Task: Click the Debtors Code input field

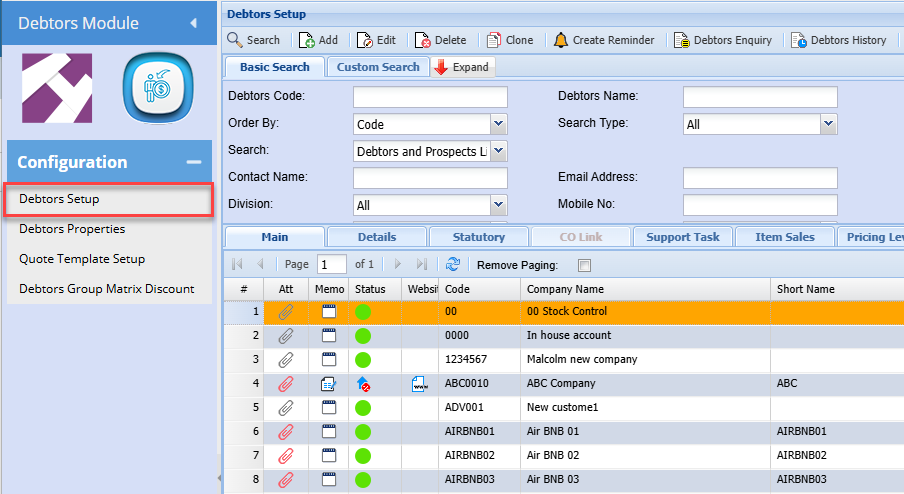Action: 430,97
